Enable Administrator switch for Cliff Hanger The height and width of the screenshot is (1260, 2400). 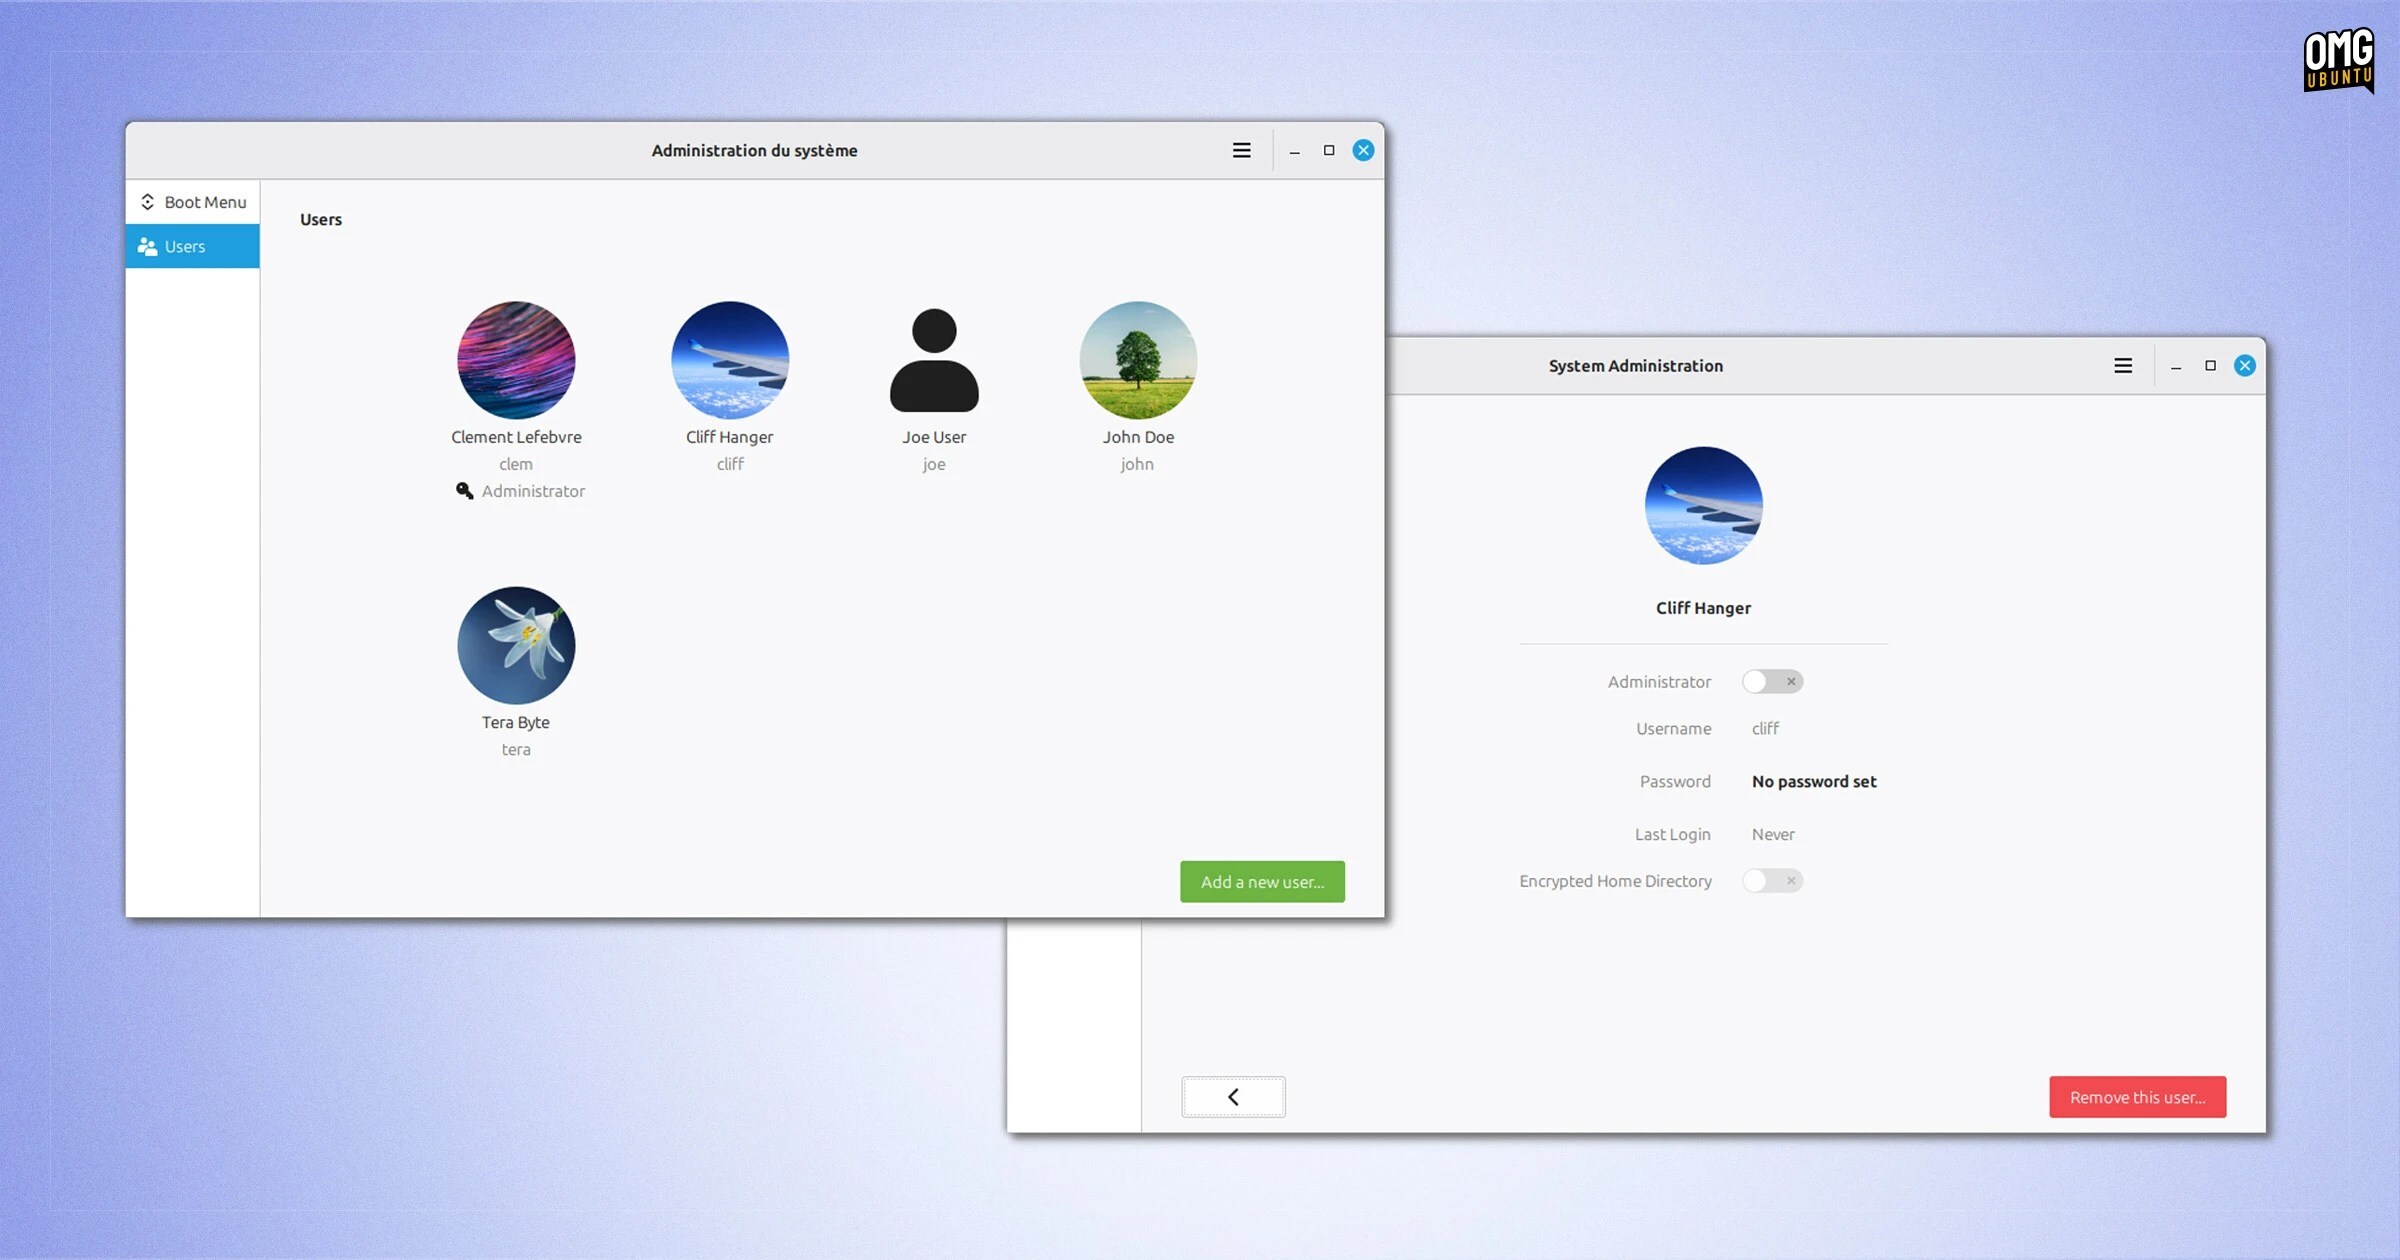pyautogui.click(x=1771, y=682)
